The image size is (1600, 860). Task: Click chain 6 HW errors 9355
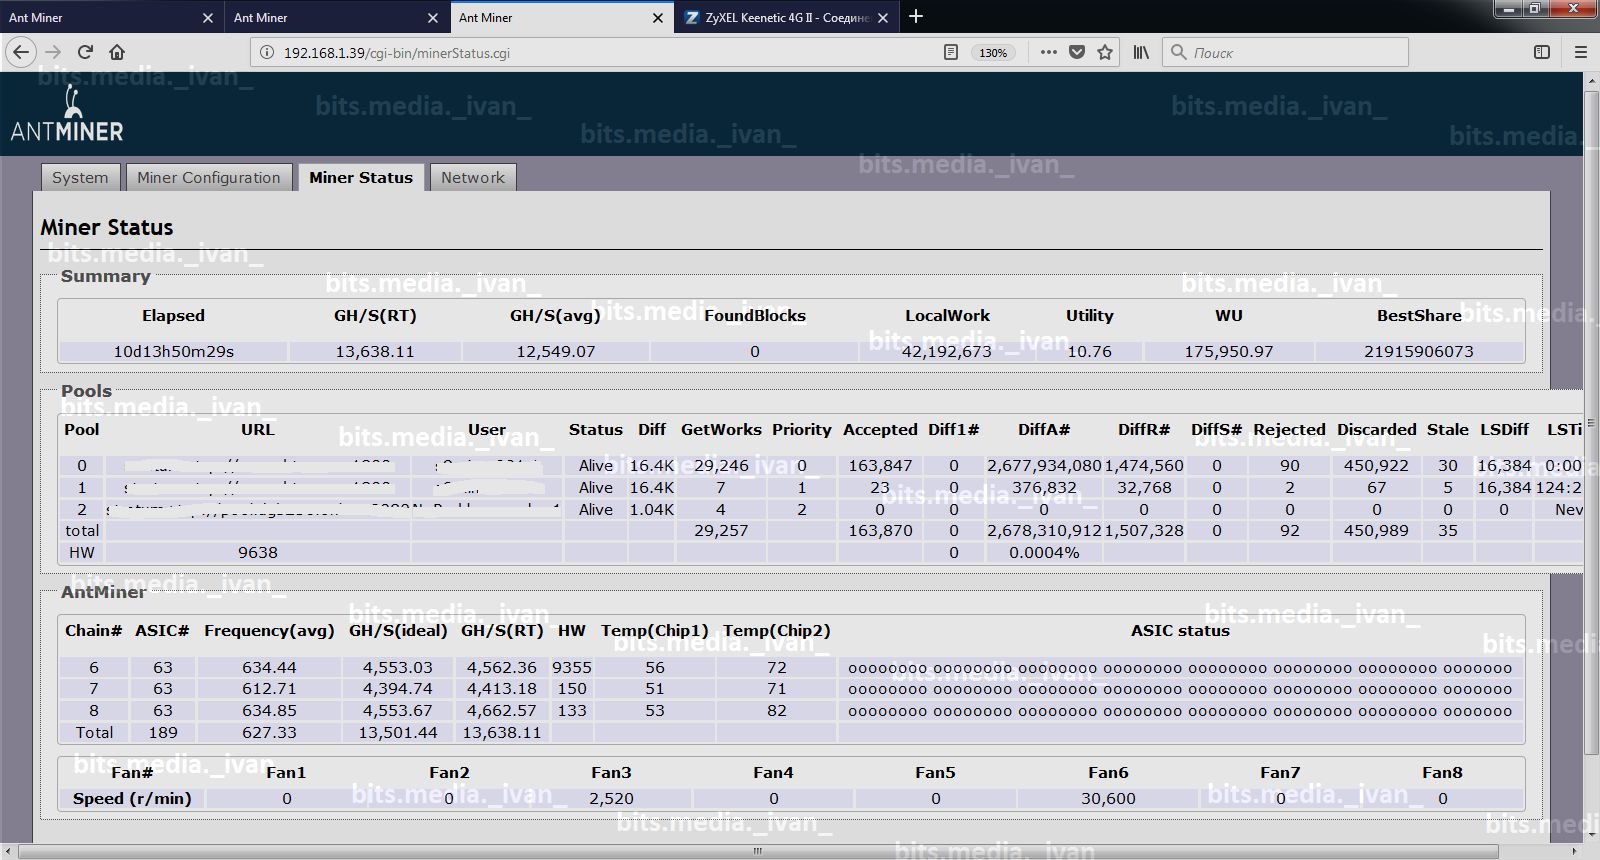pyautogui.click(x=571, y=667)
